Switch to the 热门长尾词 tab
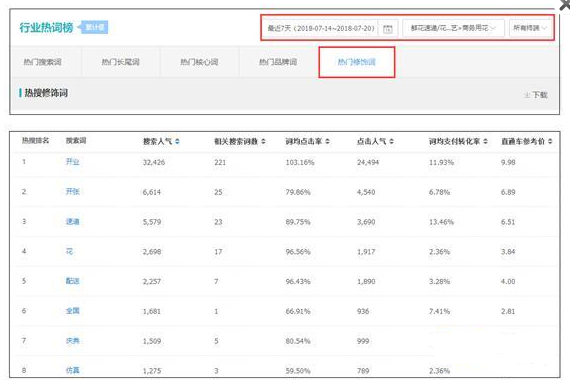This screenshot has width=570, height=386. click(120, 62)
